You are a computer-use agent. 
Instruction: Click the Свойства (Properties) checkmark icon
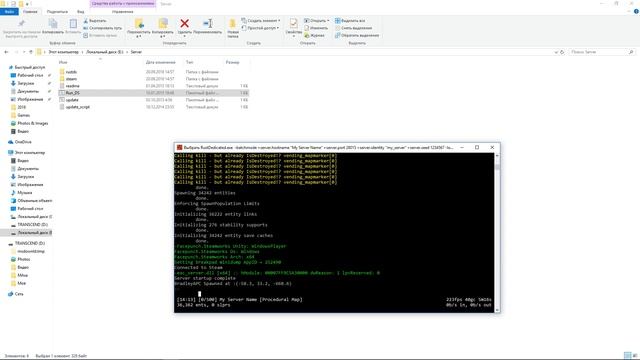coord(293,24)
